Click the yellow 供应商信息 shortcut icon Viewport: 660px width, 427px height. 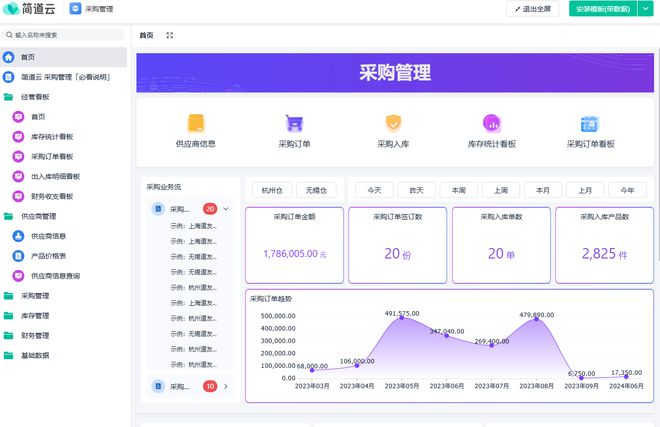pyautogui.click(x=196, y=123)
